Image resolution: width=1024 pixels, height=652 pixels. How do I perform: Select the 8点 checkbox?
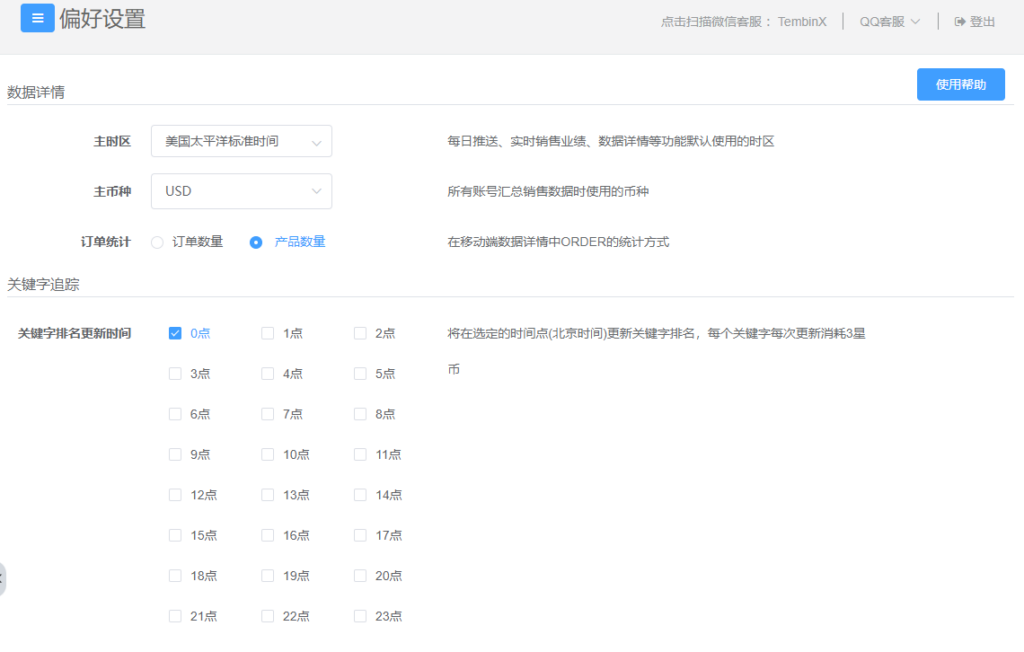360,414
